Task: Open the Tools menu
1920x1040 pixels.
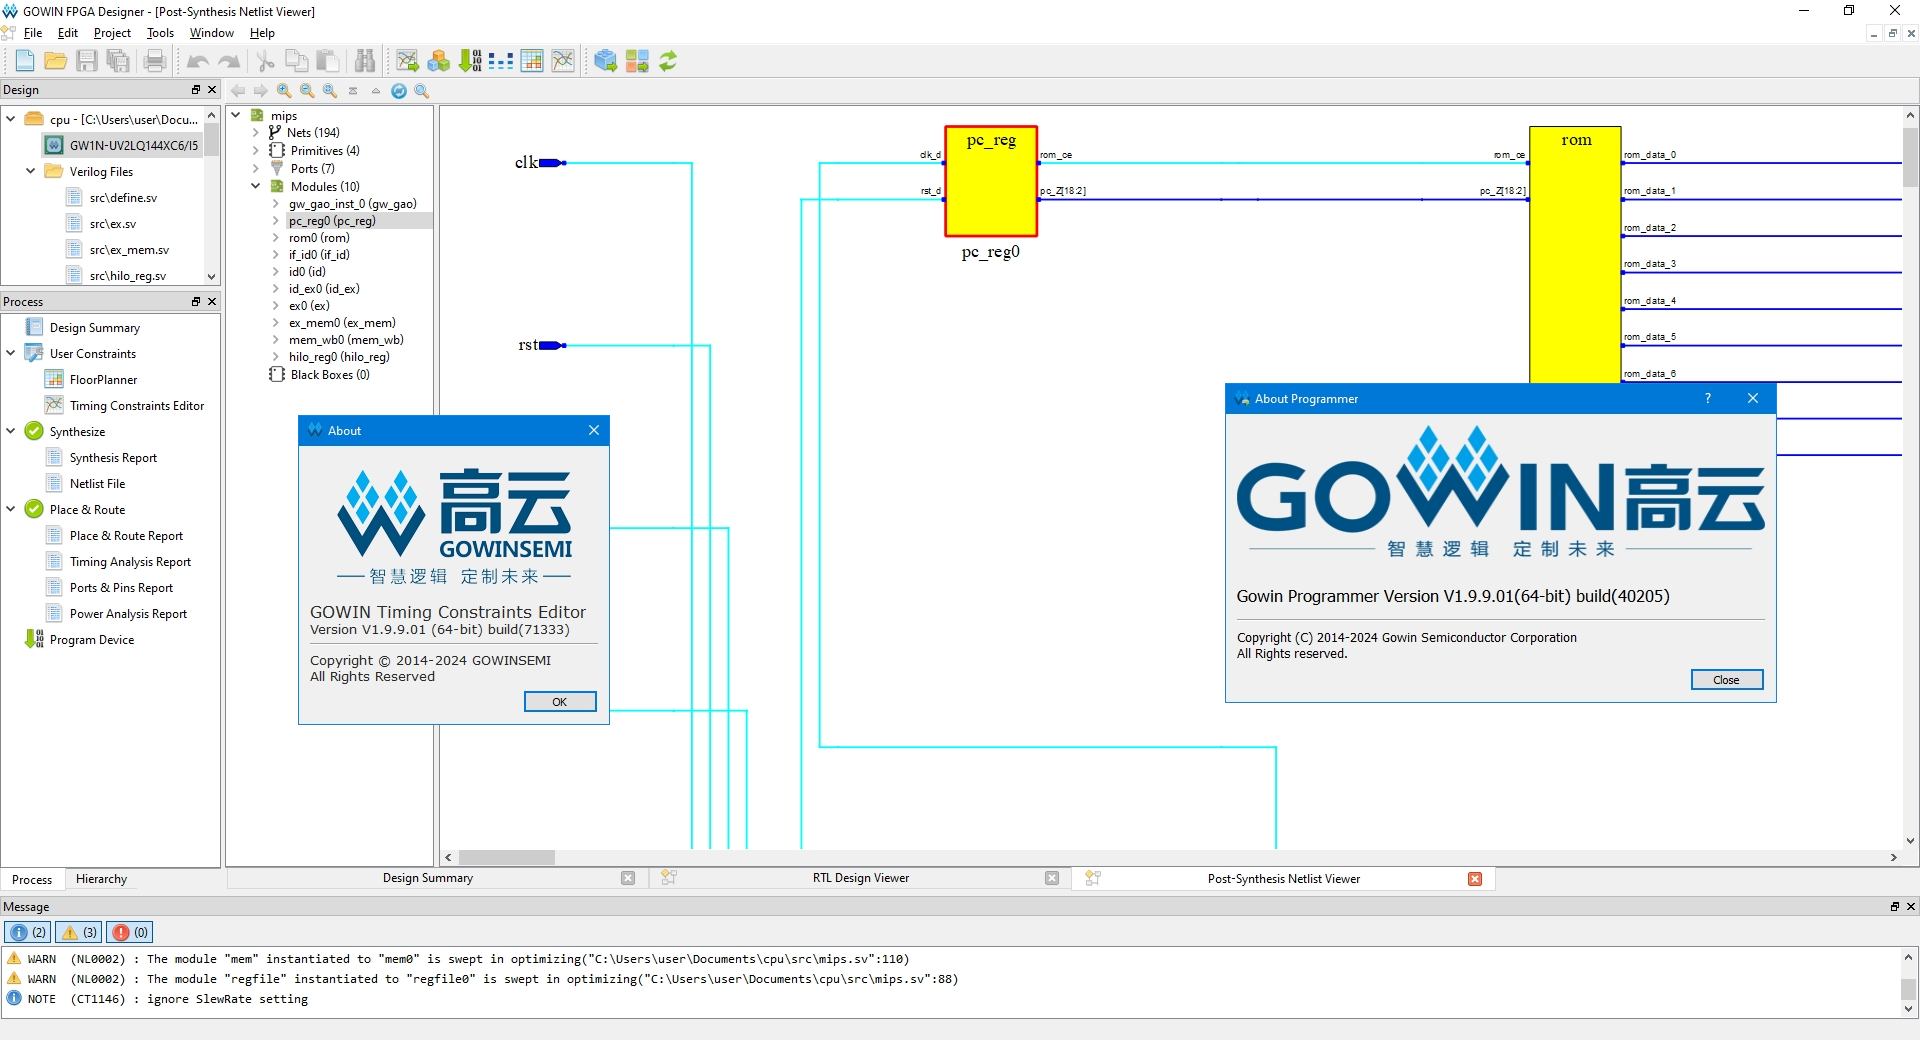Action: (160, 33)
